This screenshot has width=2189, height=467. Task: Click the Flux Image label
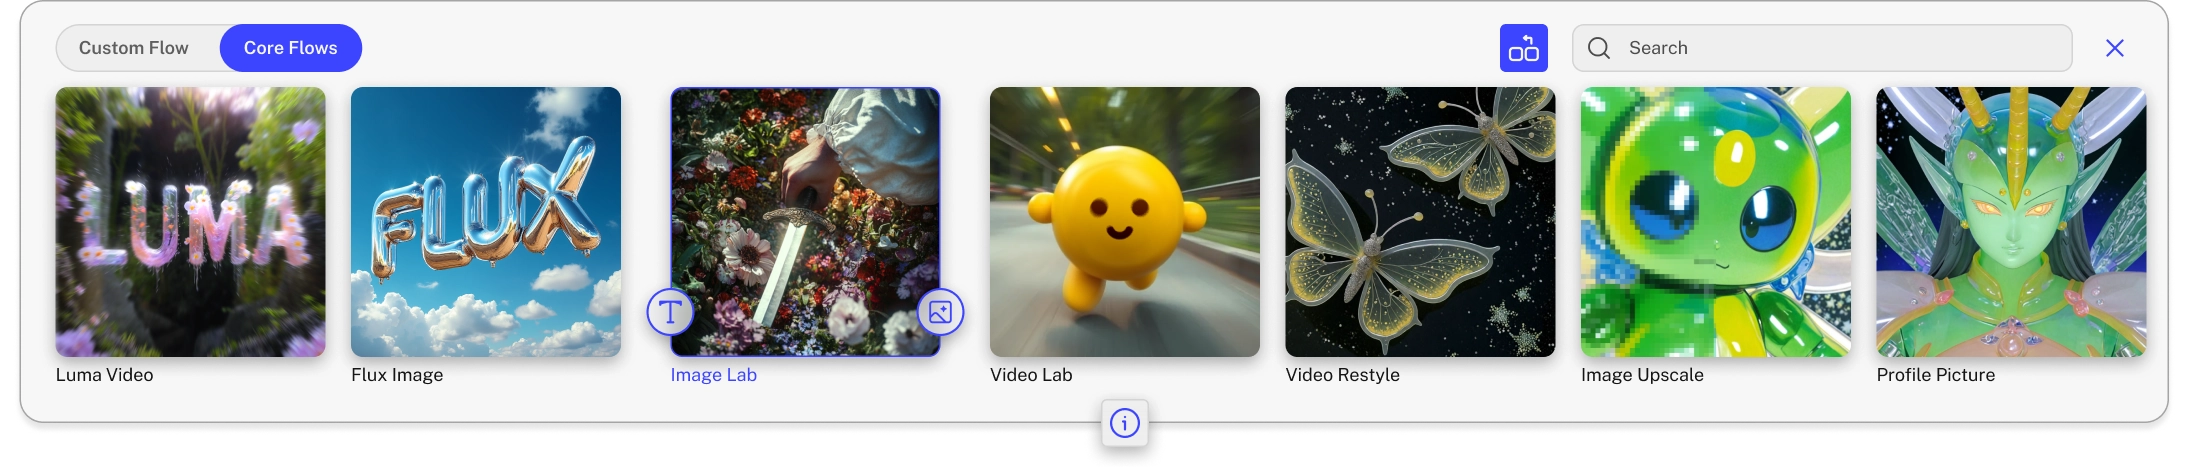point(397,375)
